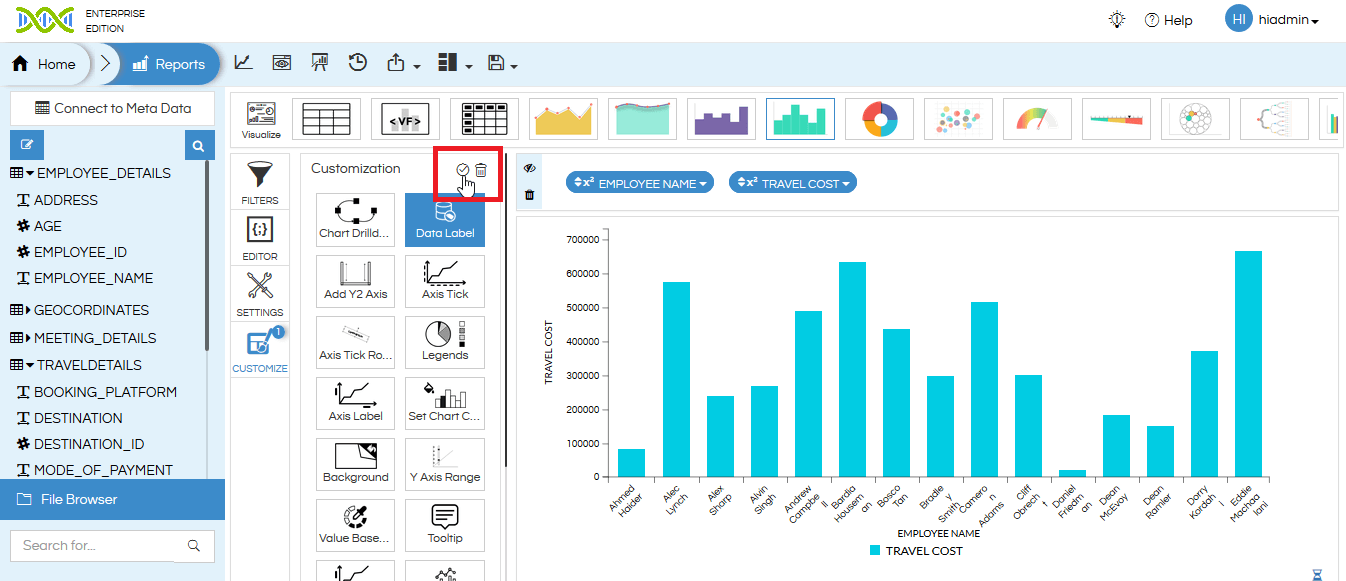The height and width of the screenshot is (581, 1346).
Task: Select the plain table visualization
Action: 326,119
